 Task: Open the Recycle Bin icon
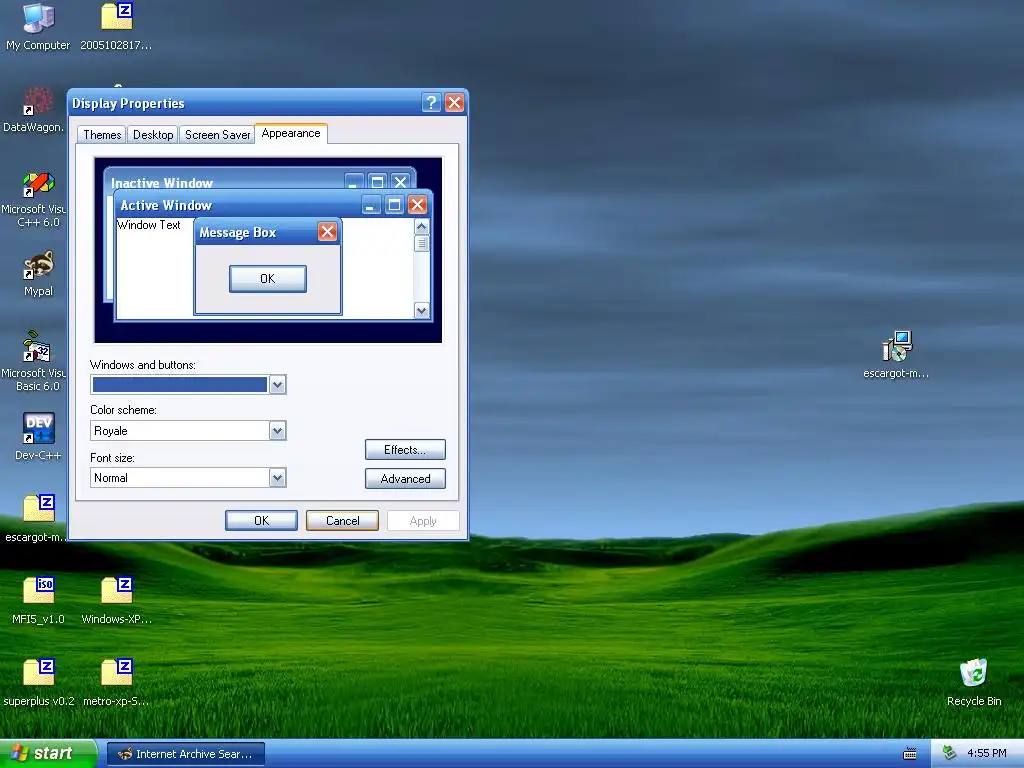[x=974, y=682]
